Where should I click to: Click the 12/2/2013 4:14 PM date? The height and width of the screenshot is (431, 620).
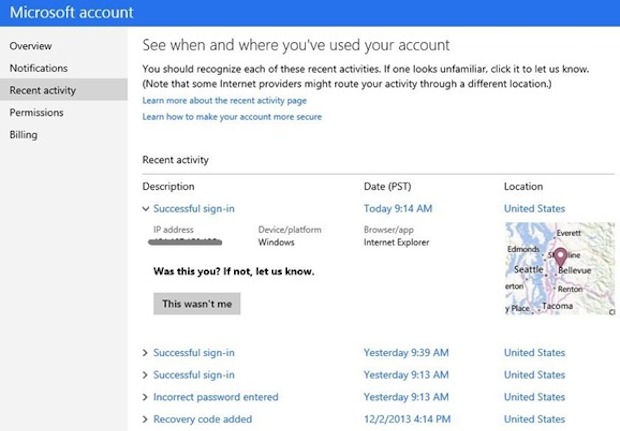coord(406,419)
